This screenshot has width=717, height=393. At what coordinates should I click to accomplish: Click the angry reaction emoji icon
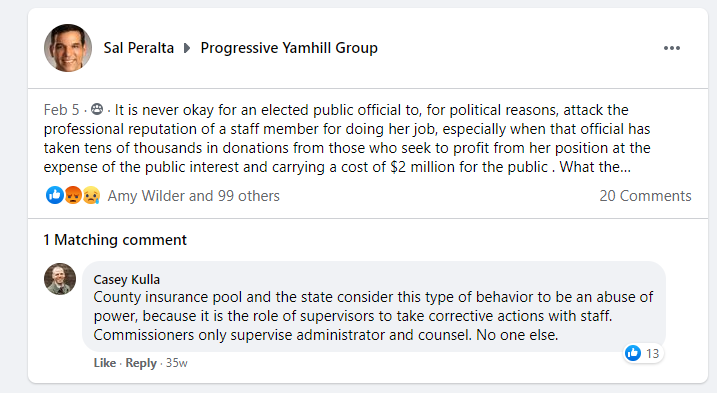pos(73,195)
